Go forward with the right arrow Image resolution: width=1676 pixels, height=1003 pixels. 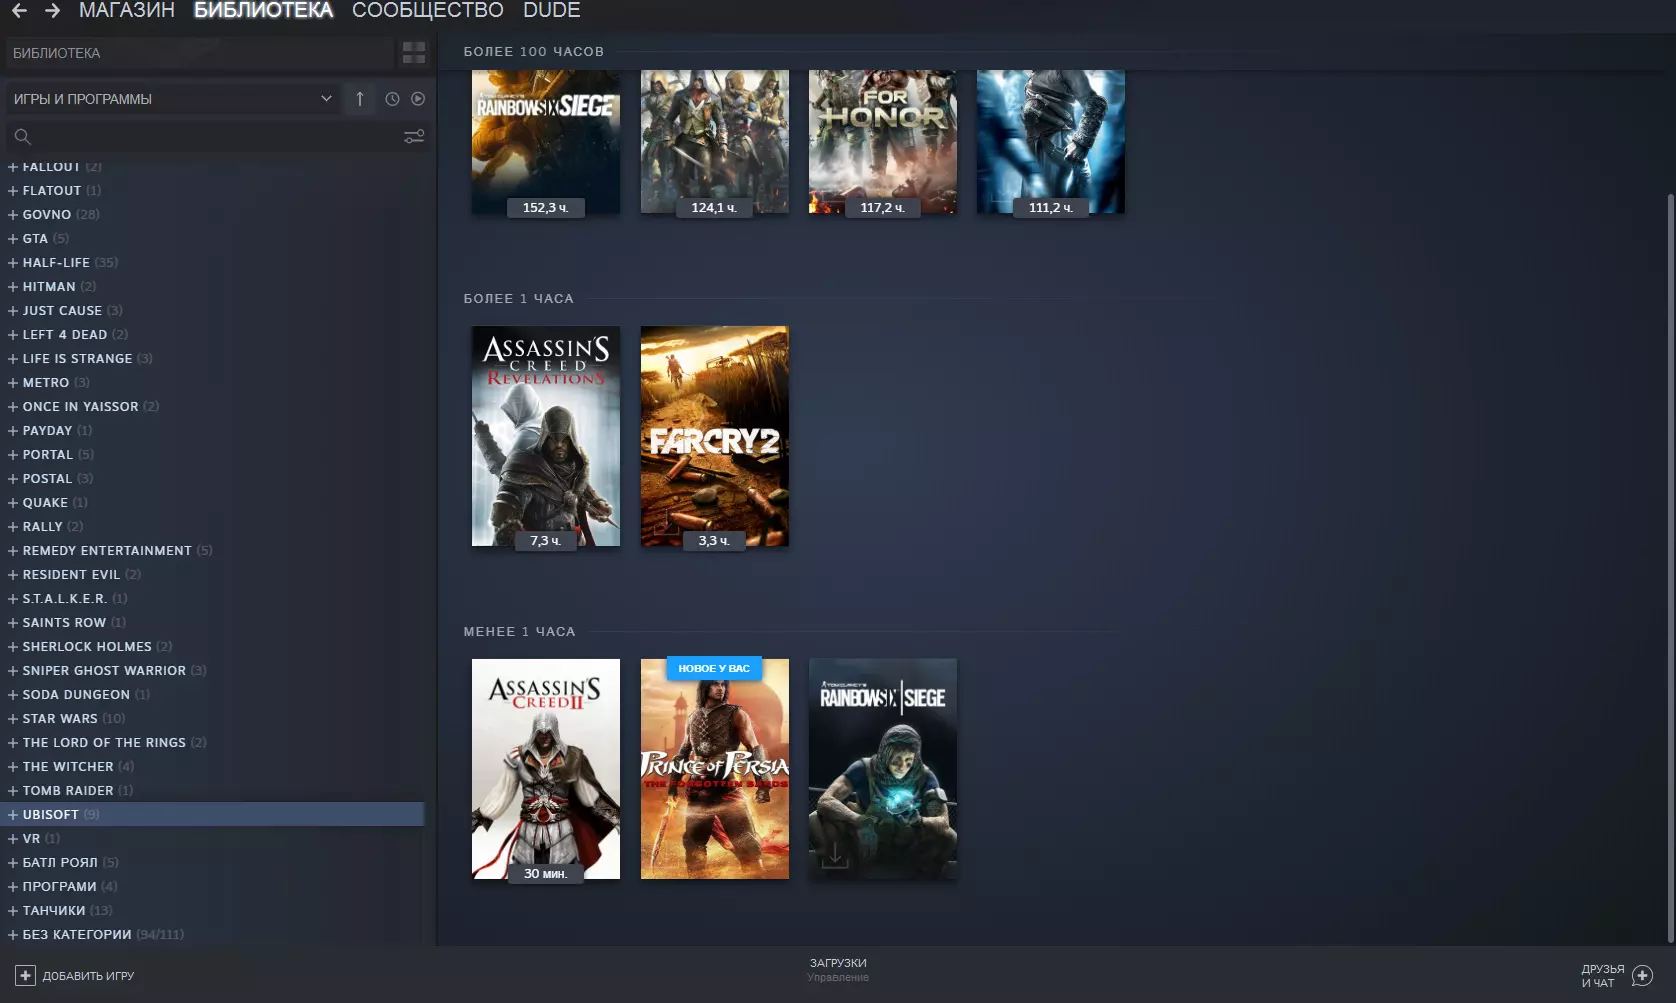tap(53, 10)
